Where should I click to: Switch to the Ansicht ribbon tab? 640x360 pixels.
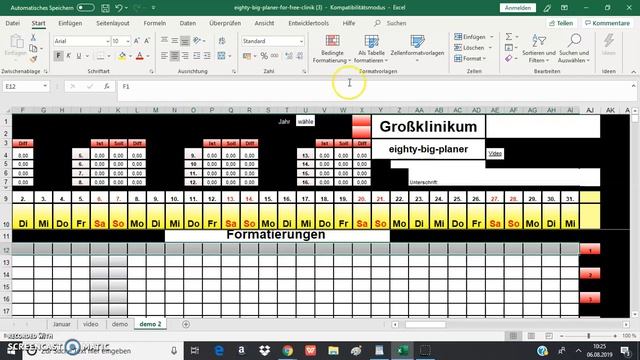(264, 23)
